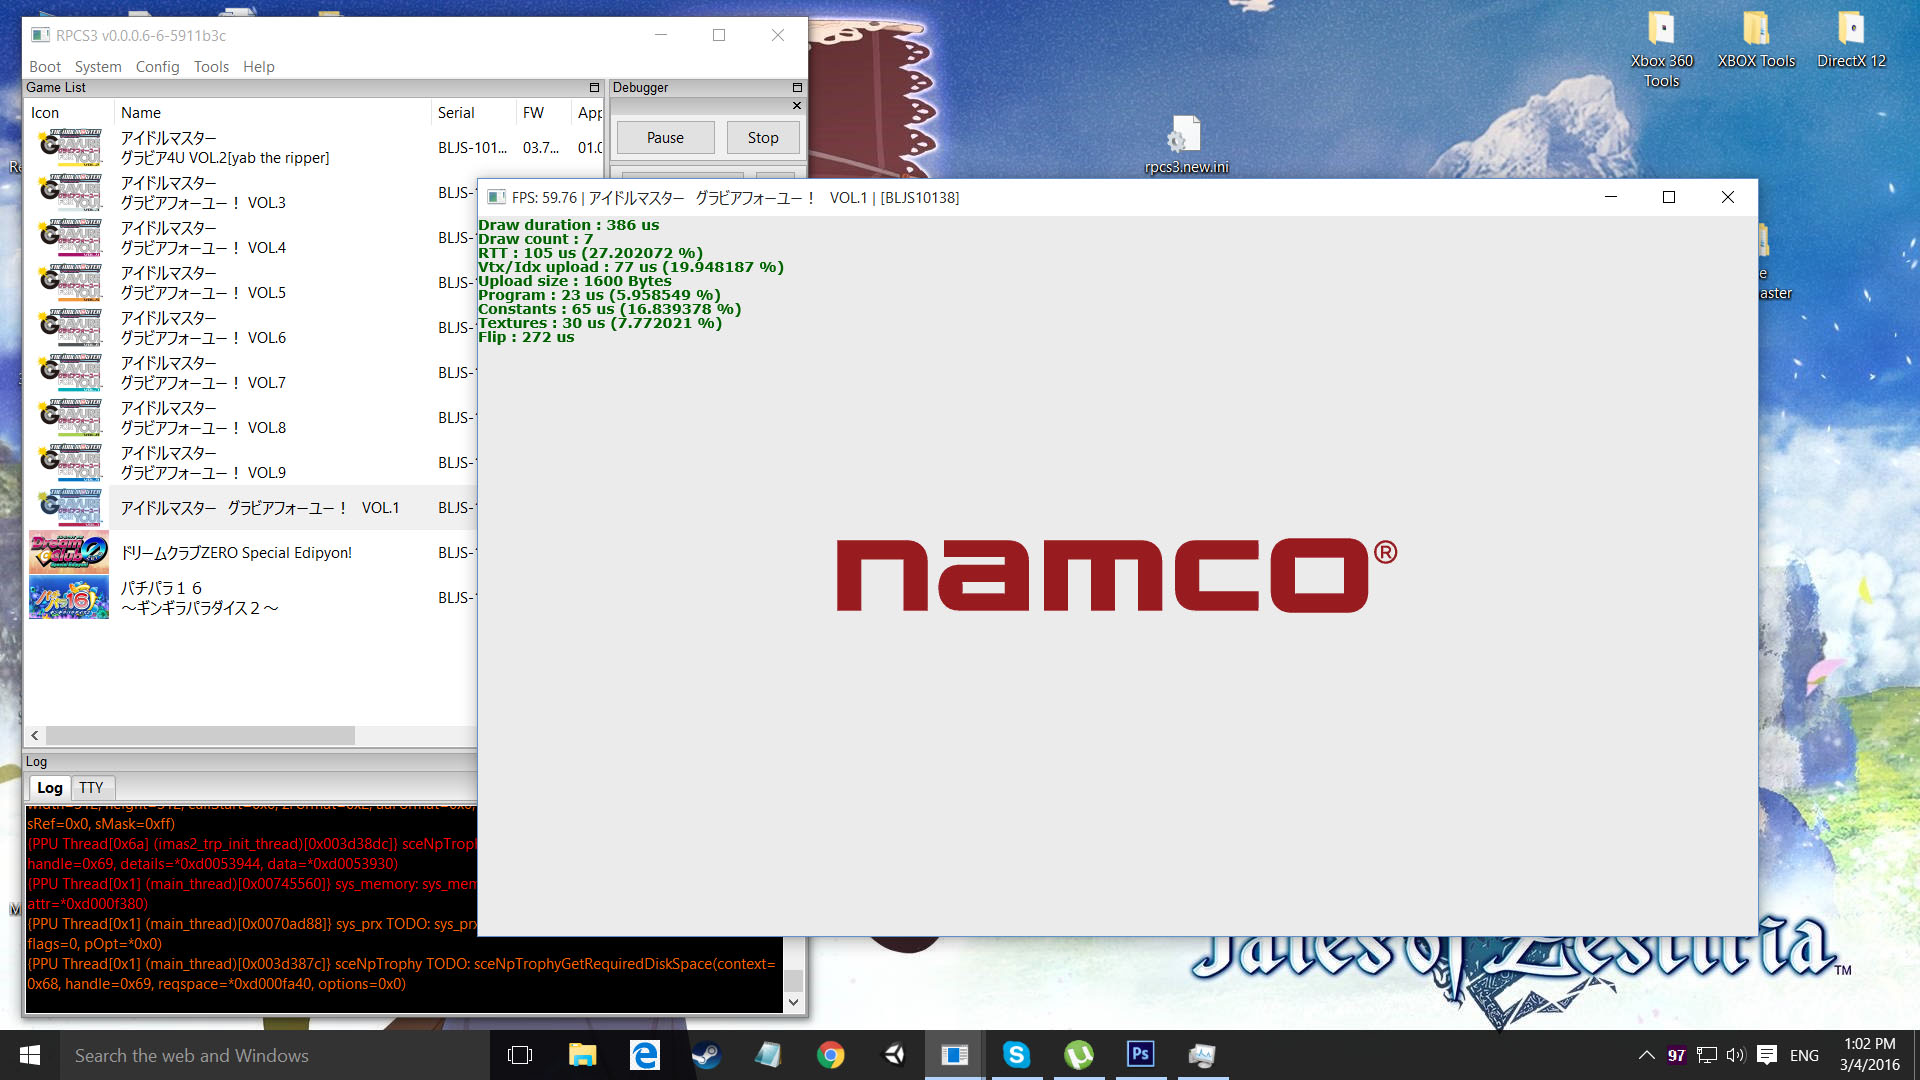Open the Action Center notifications
Screen dimensions: 1920x1080
pos(1766,1055)
